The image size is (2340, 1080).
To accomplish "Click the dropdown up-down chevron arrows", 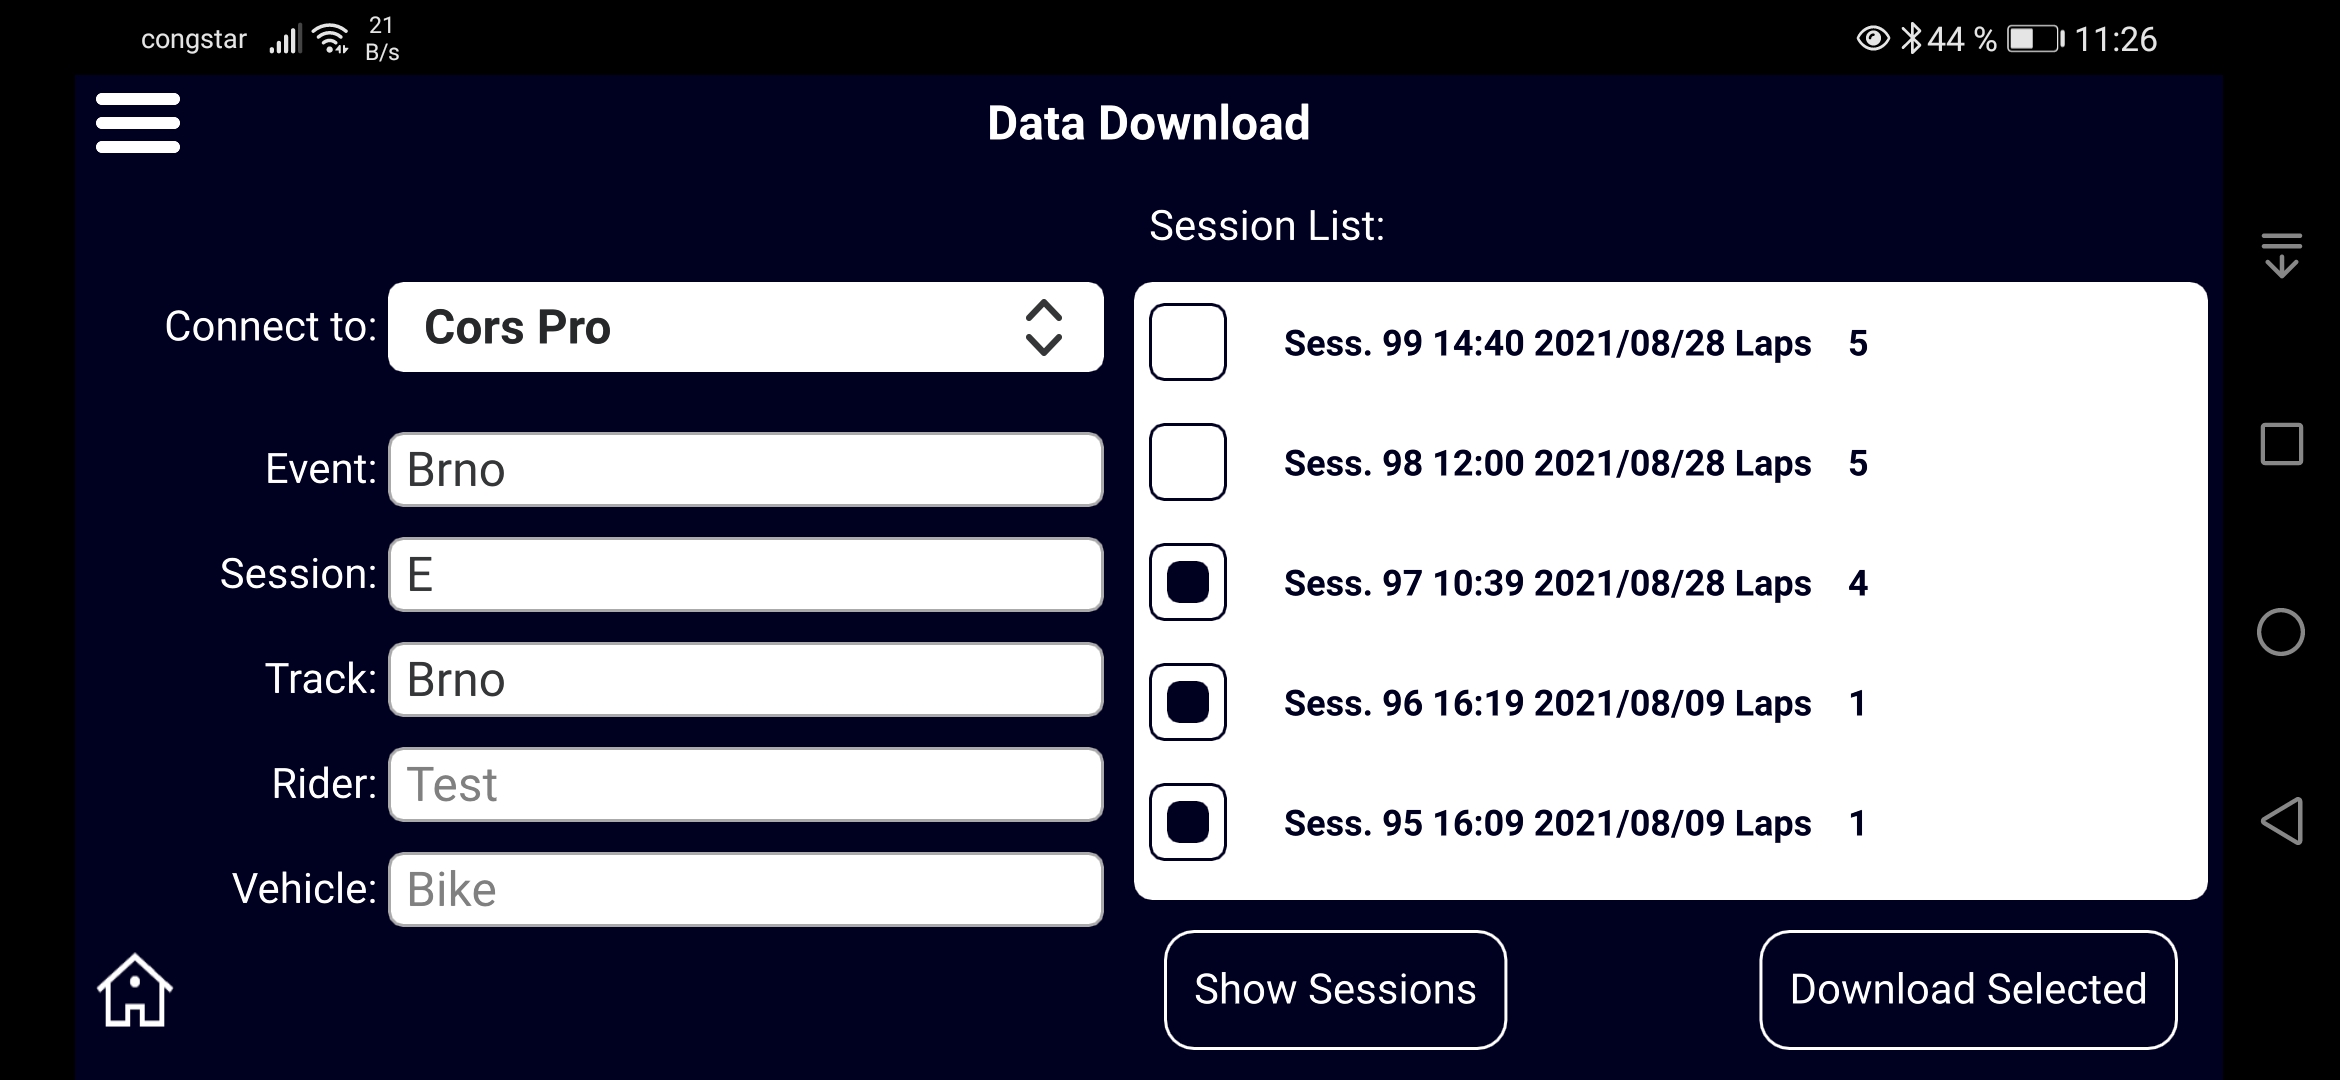I will point(1044,327).
